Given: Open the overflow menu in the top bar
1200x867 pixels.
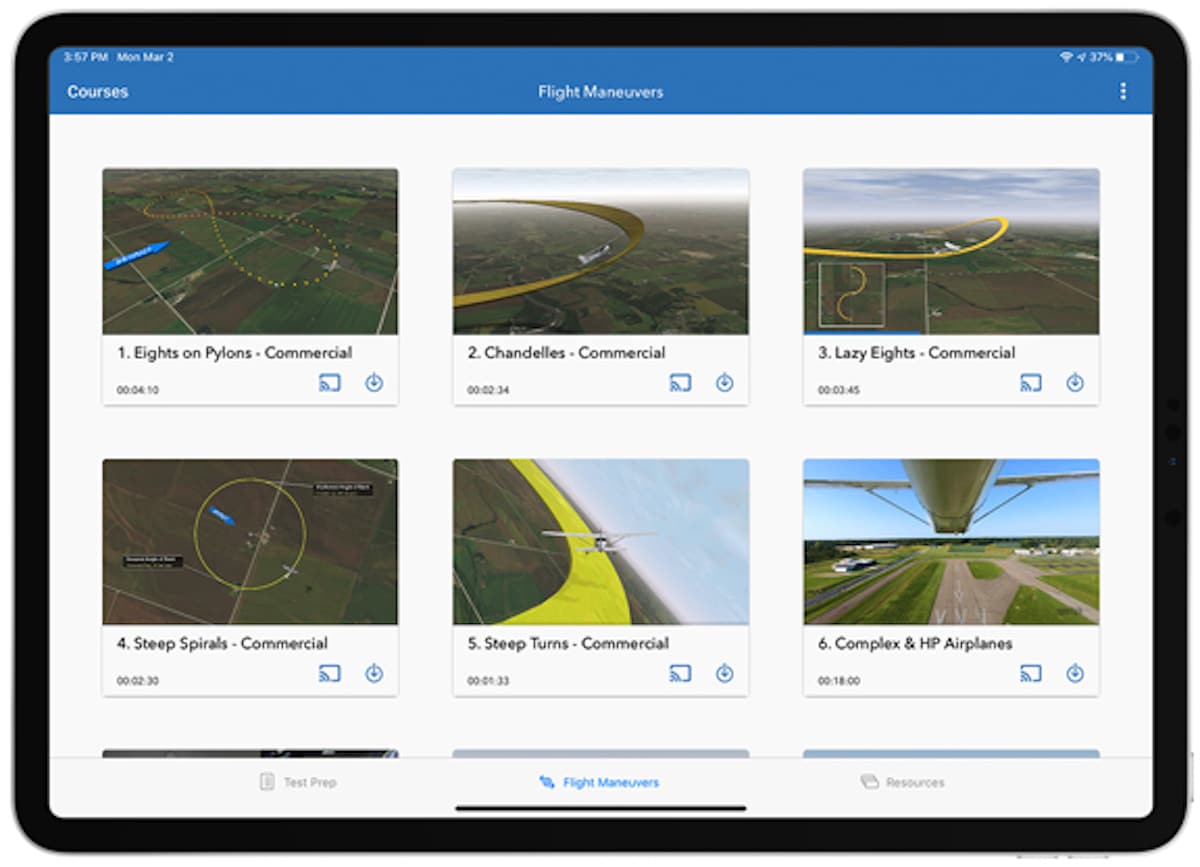Looking at the screenshot, I should (x=1122, y=91).
